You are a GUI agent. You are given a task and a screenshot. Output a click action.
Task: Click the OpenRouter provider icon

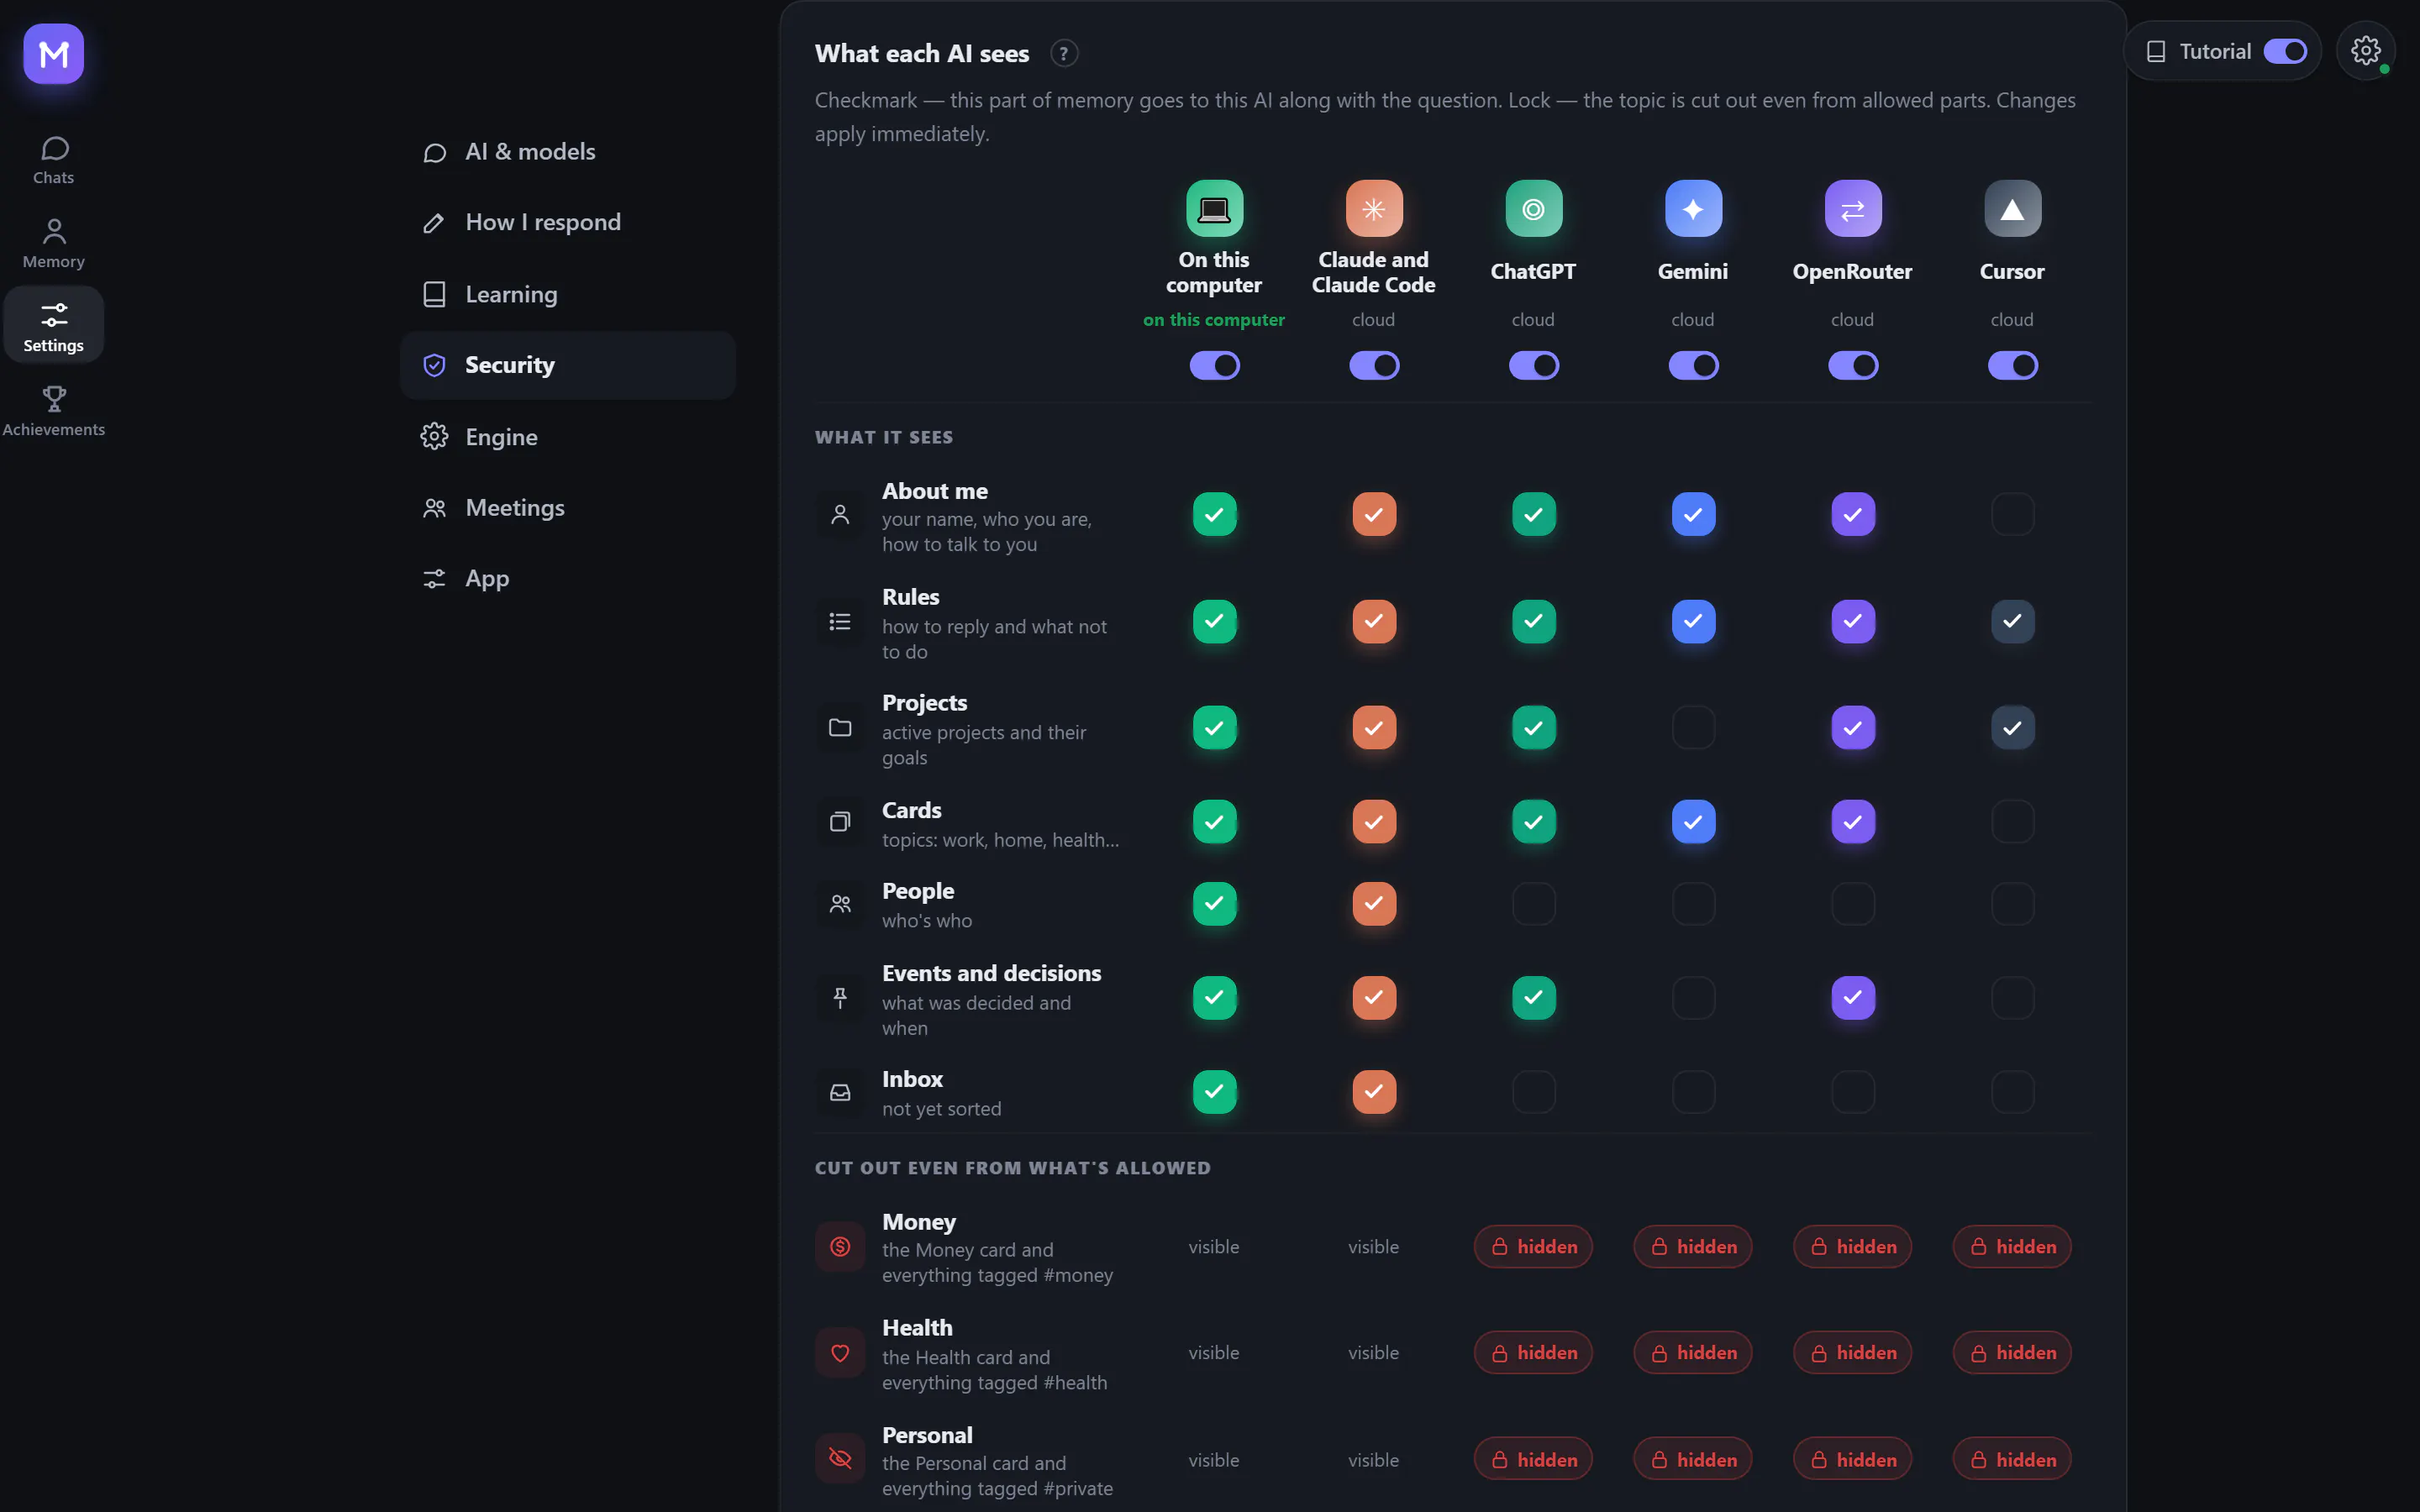1853,209
